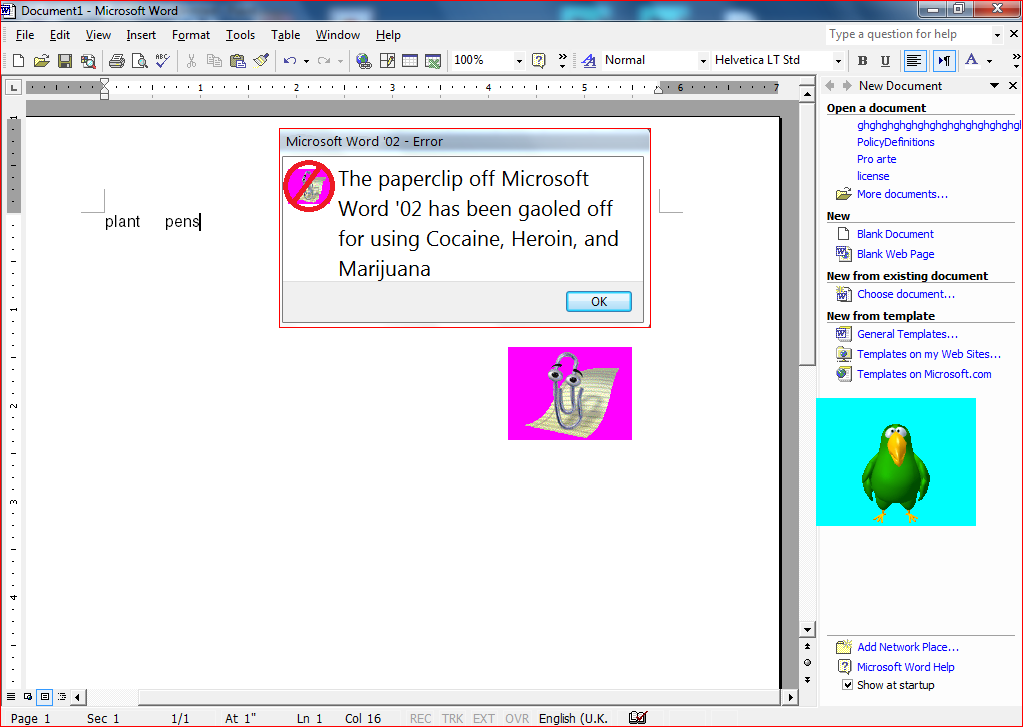Viewport: 1023px width, 727px height.
Task: Click the Open folder icon
Action: [41, 61]
